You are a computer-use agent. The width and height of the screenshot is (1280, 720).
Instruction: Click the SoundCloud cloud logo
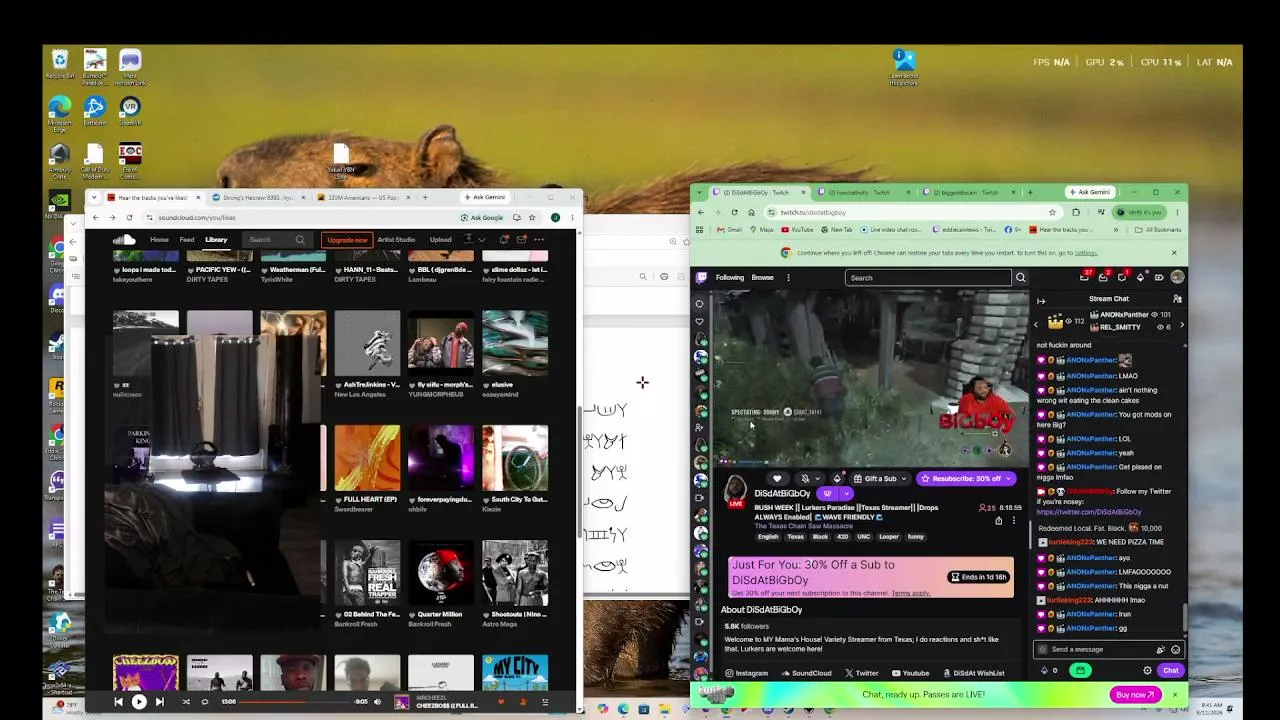tap(124, 240)
